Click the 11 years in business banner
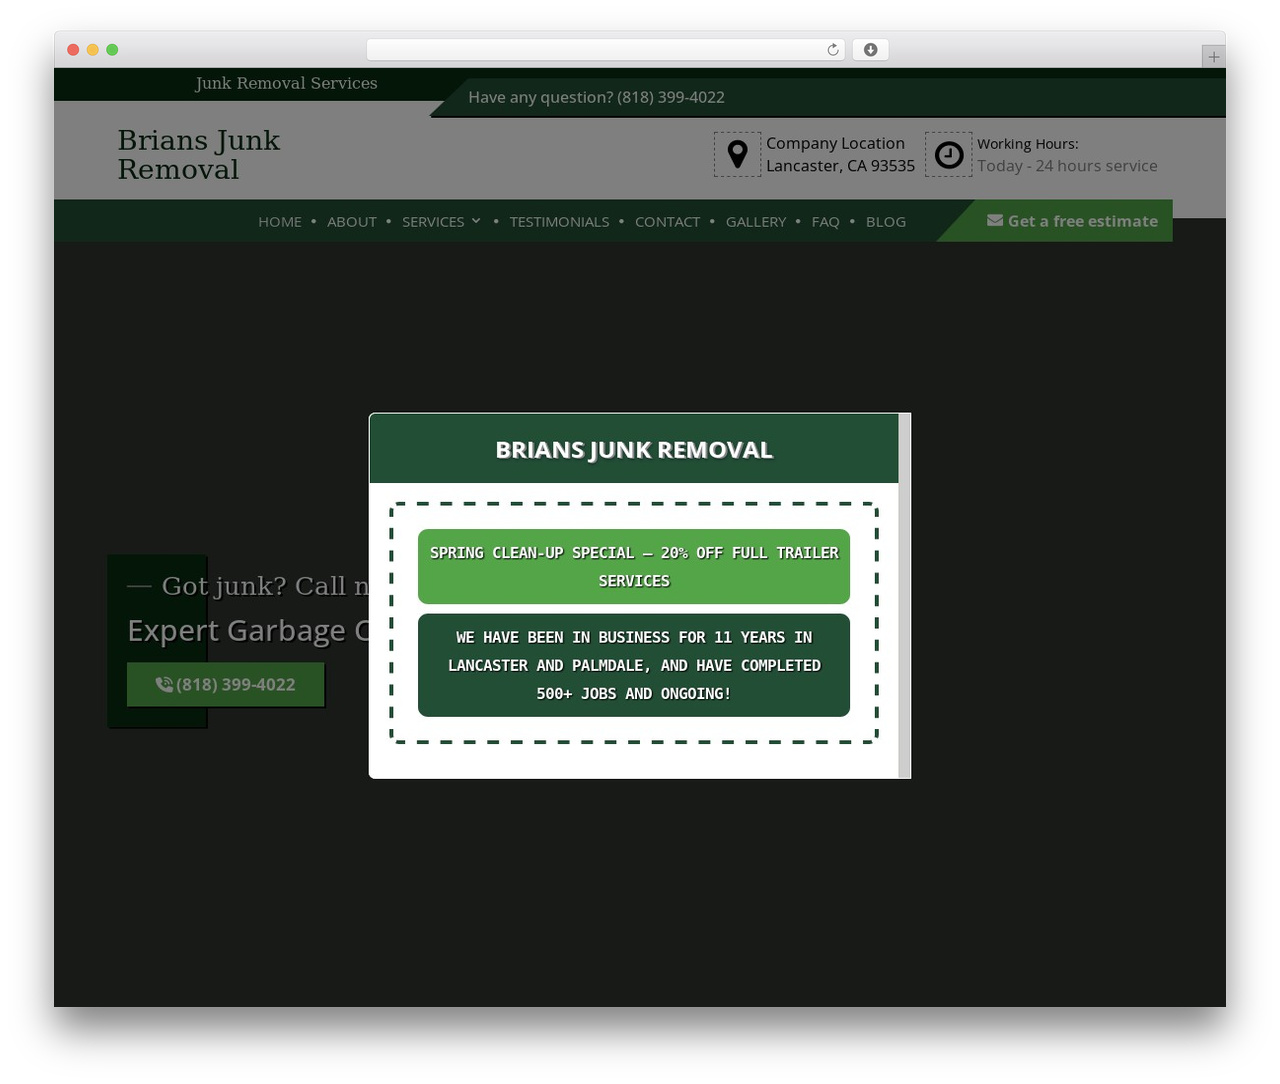The image size is (1280, 1084). pyautogui.click(x=634, y=665)
